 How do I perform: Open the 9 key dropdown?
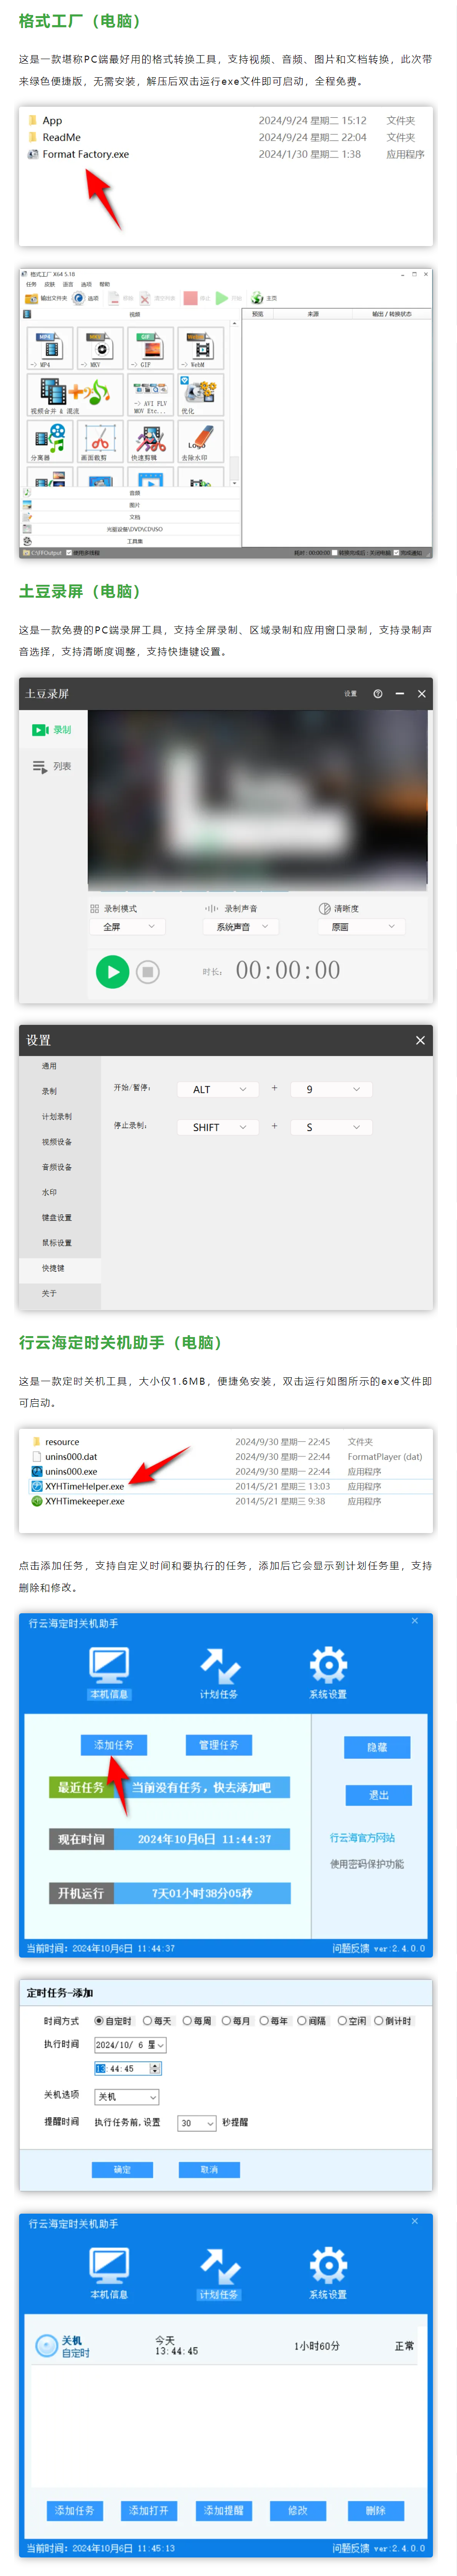click(x=331, y=1089)
